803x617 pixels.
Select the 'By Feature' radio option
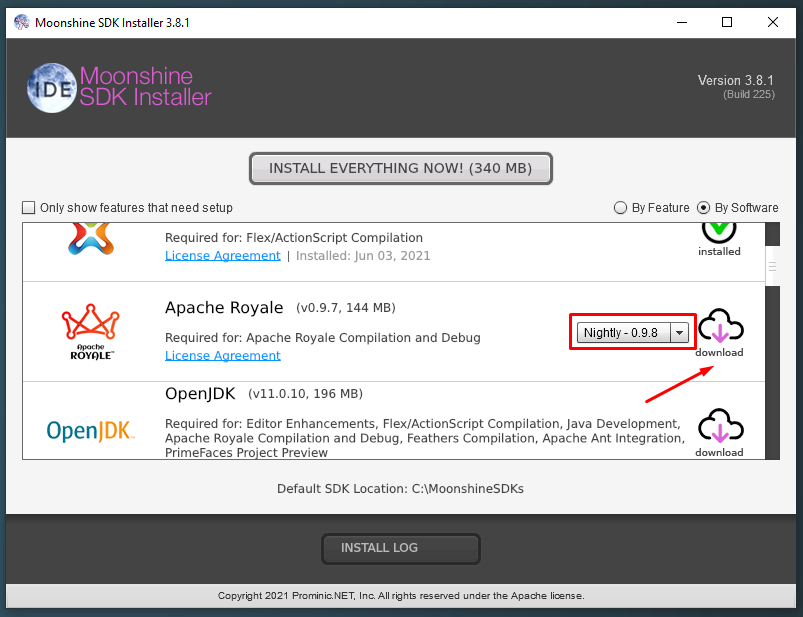tap(621, 208)
